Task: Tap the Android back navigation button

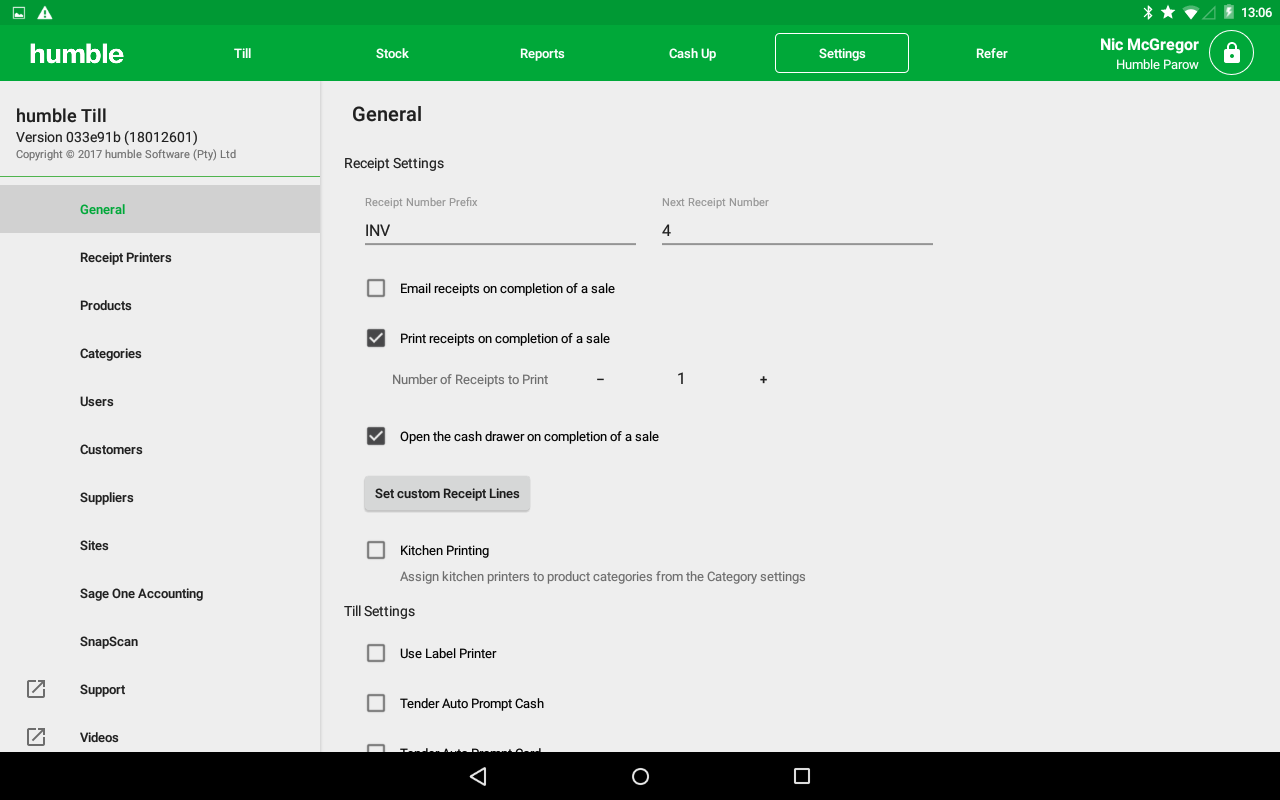Action: pos(478,776)
